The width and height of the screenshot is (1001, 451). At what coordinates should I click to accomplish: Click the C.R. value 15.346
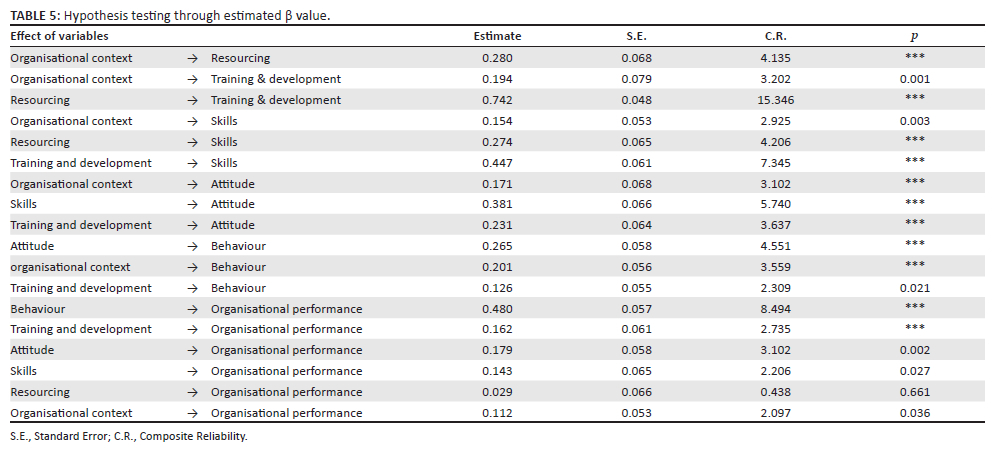775,100
